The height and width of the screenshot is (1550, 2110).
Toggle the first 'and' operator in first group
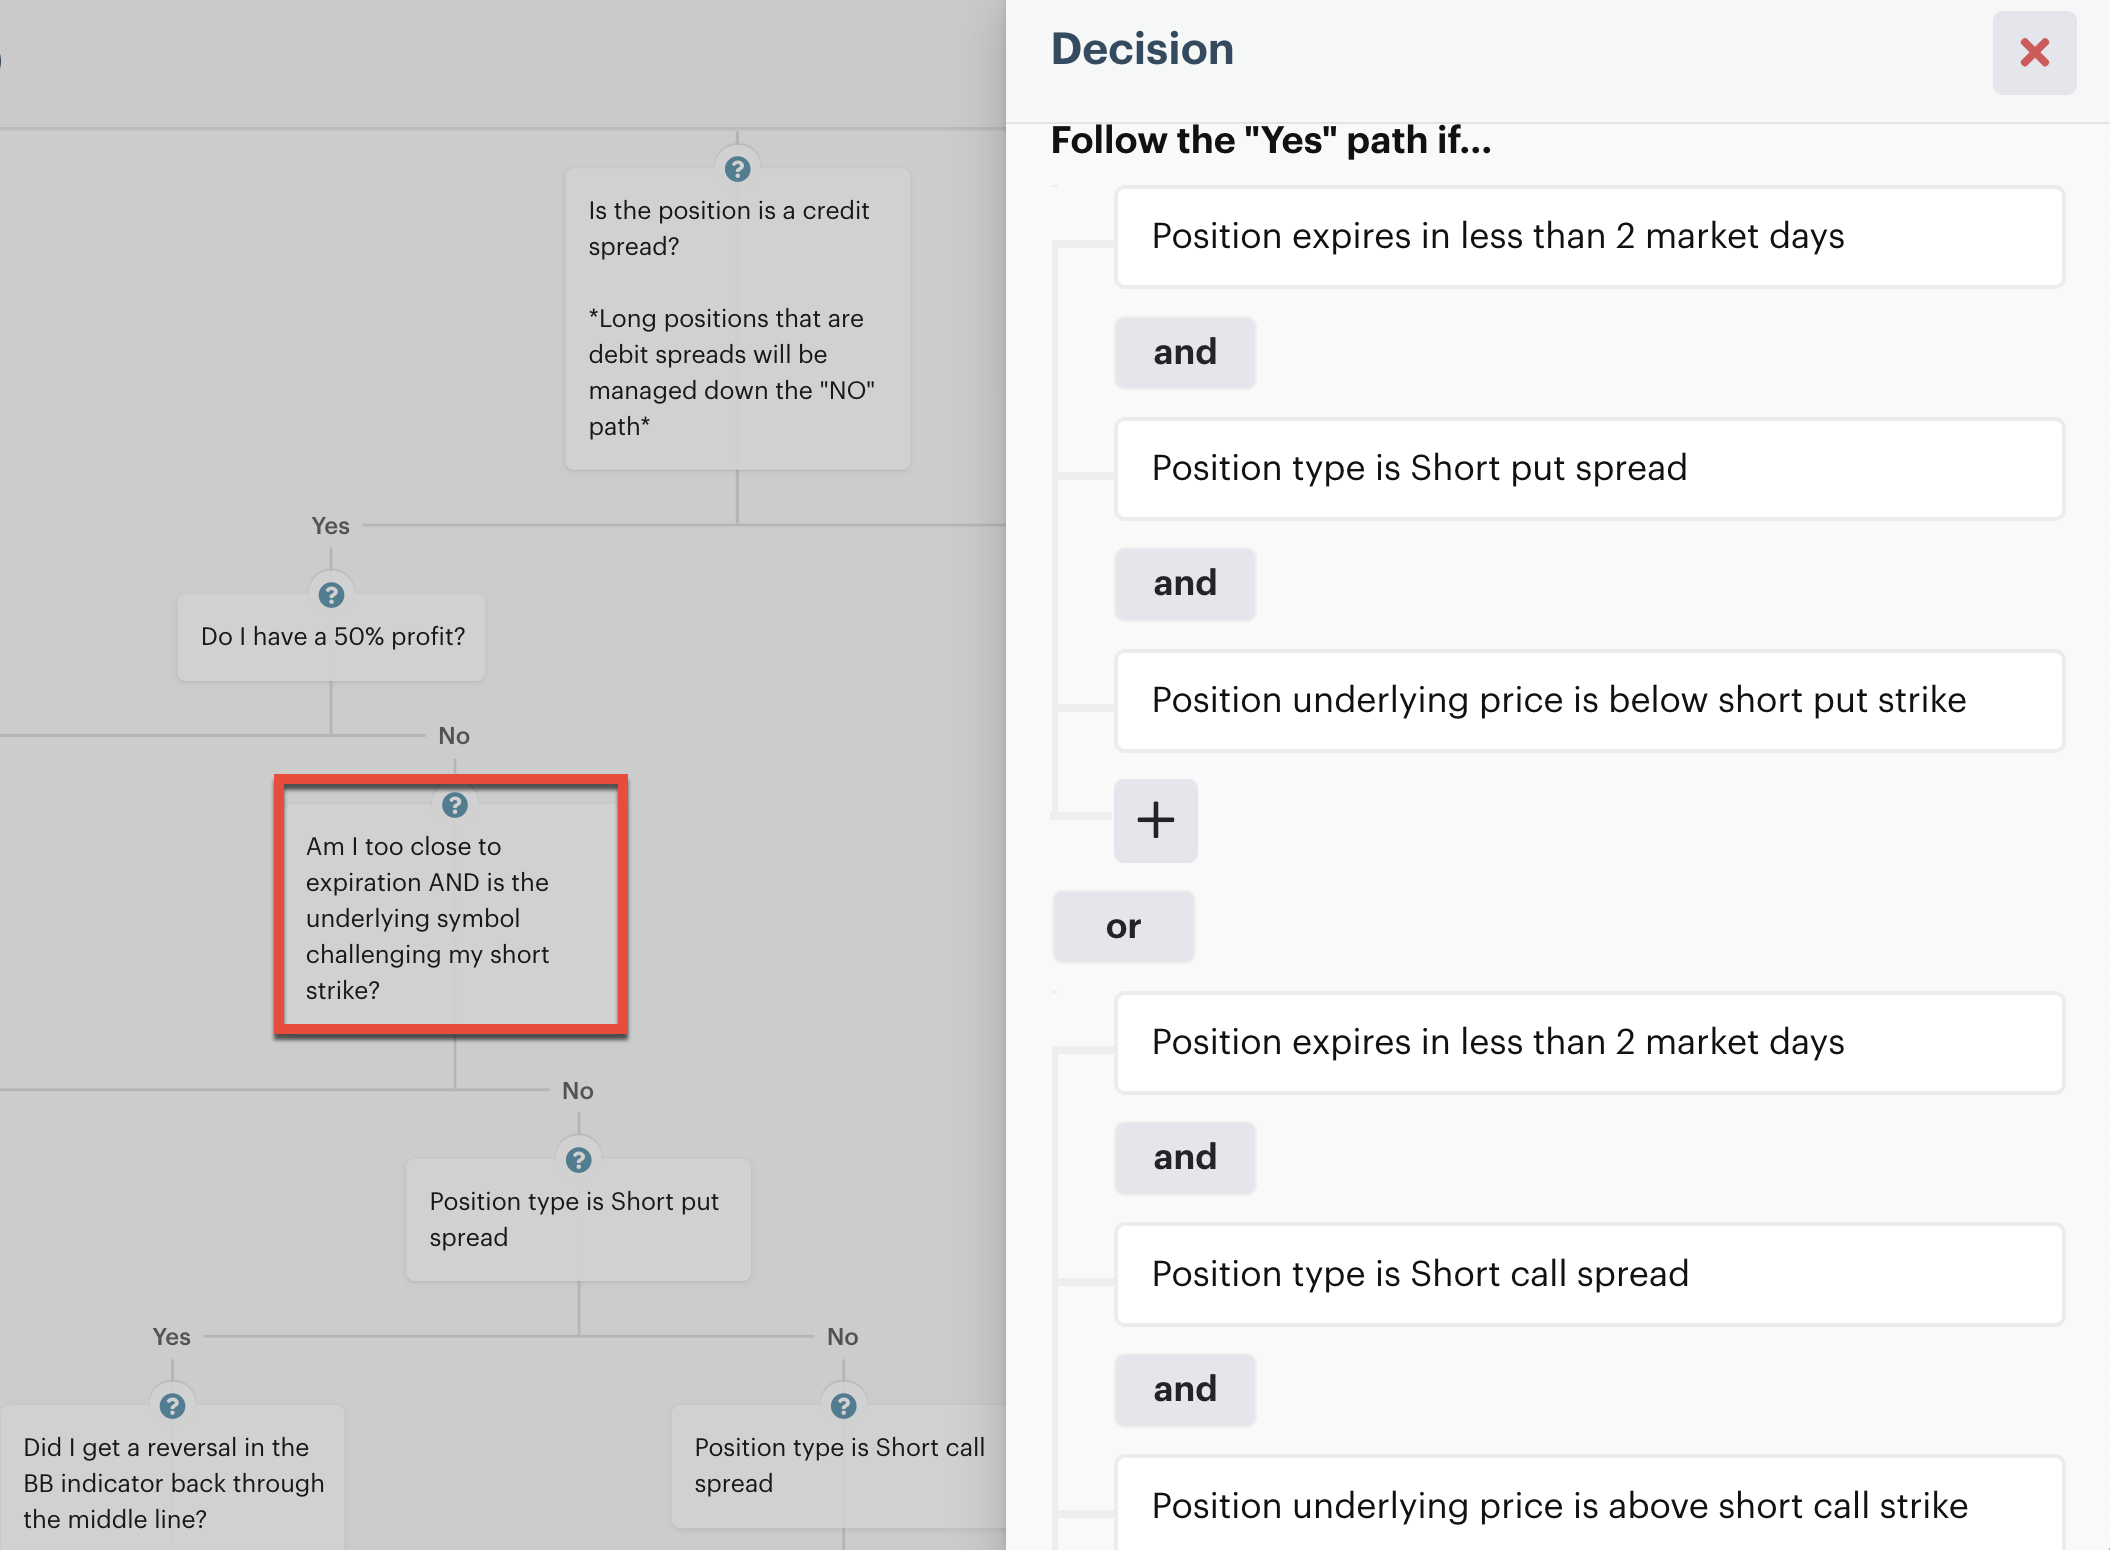click(1185, 352)
